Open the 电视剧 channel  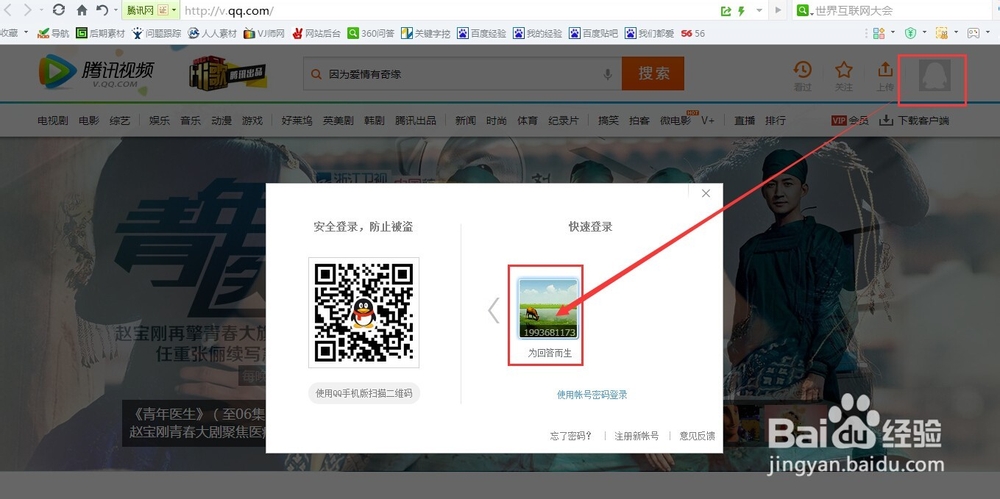(53, 120)
